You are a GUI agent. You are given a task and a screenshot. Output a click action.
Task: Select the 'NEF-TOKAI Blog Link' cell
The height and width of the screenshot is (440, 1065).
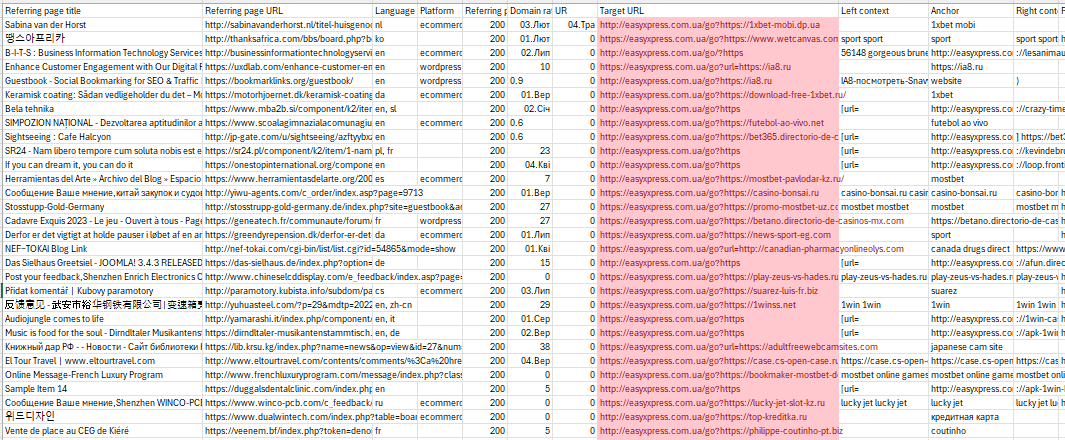click(102, 249)
